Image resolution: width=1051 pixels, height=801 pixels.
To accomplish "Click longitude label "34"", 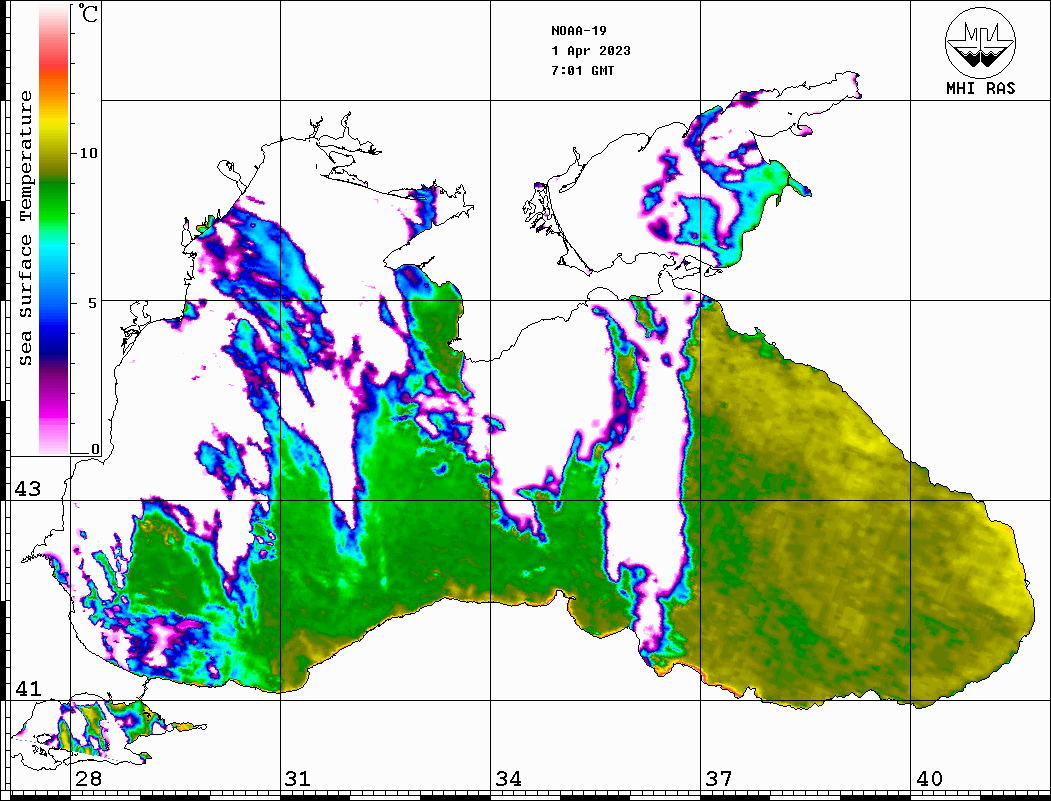I will coord(508,778).
